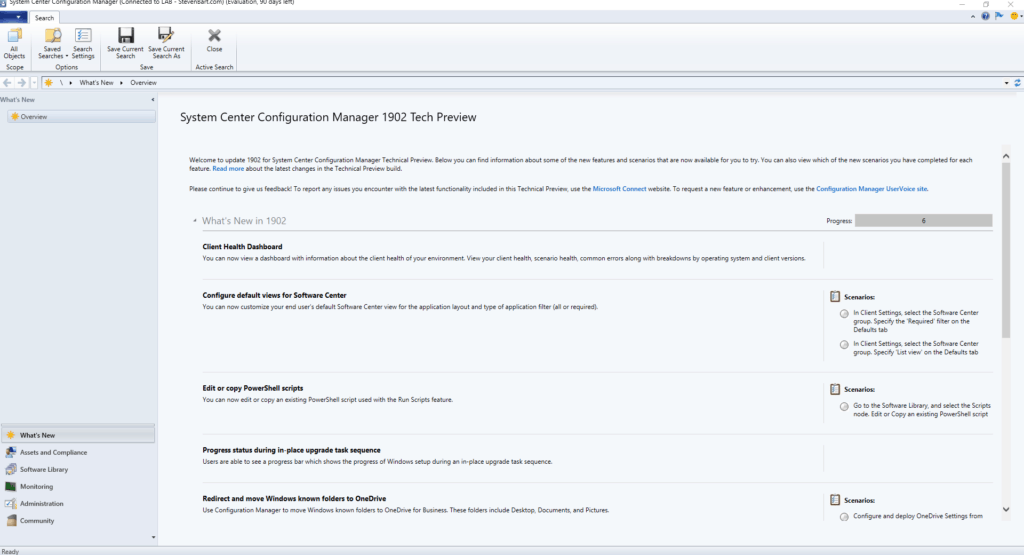Expand root breadcrumb arrow in address bar
This screenshot has width=1024, height=555.
[71, 83]
